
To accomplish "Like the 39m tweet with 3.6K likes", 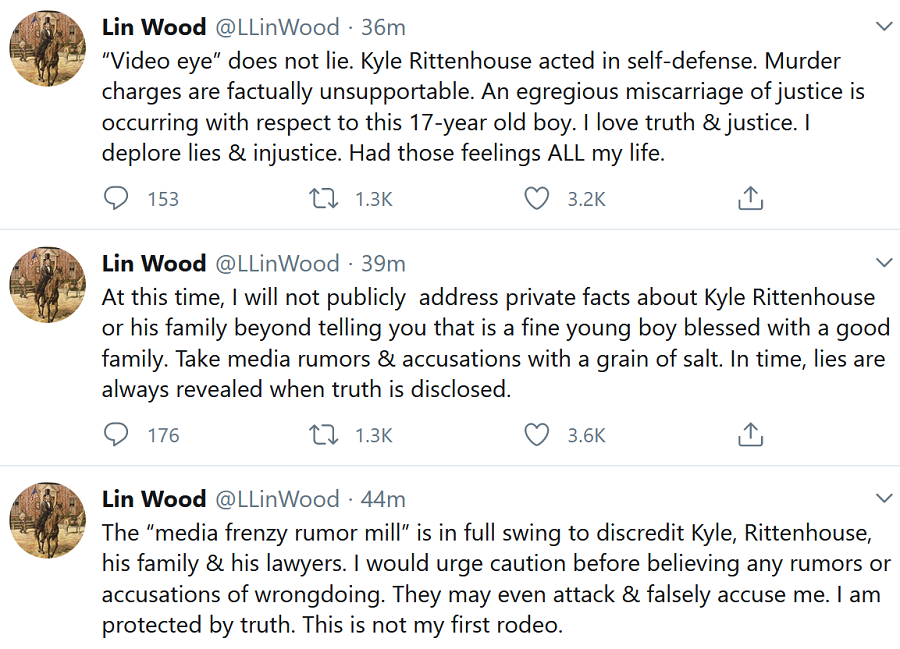I will tap(537, 435).
